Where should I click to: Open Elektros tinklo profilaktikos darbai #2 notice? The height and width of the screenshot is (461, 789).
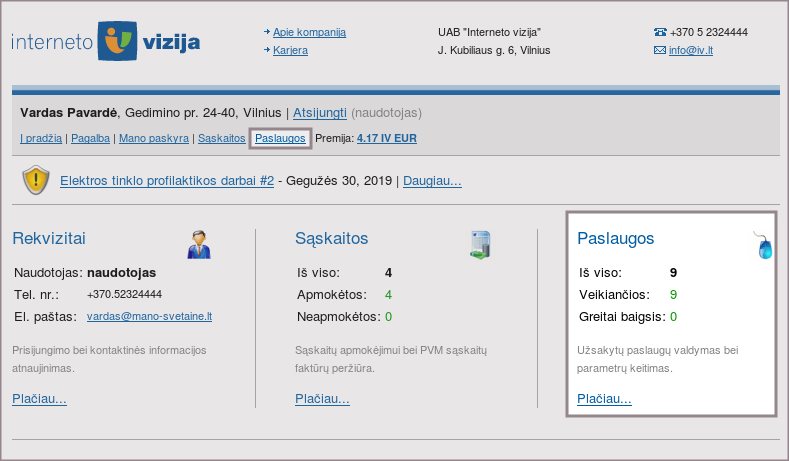167,181
